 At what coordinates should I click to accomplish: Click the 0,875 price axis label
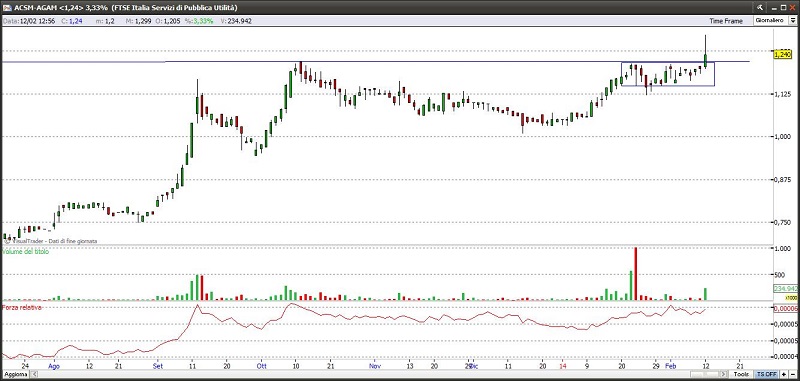782,180
